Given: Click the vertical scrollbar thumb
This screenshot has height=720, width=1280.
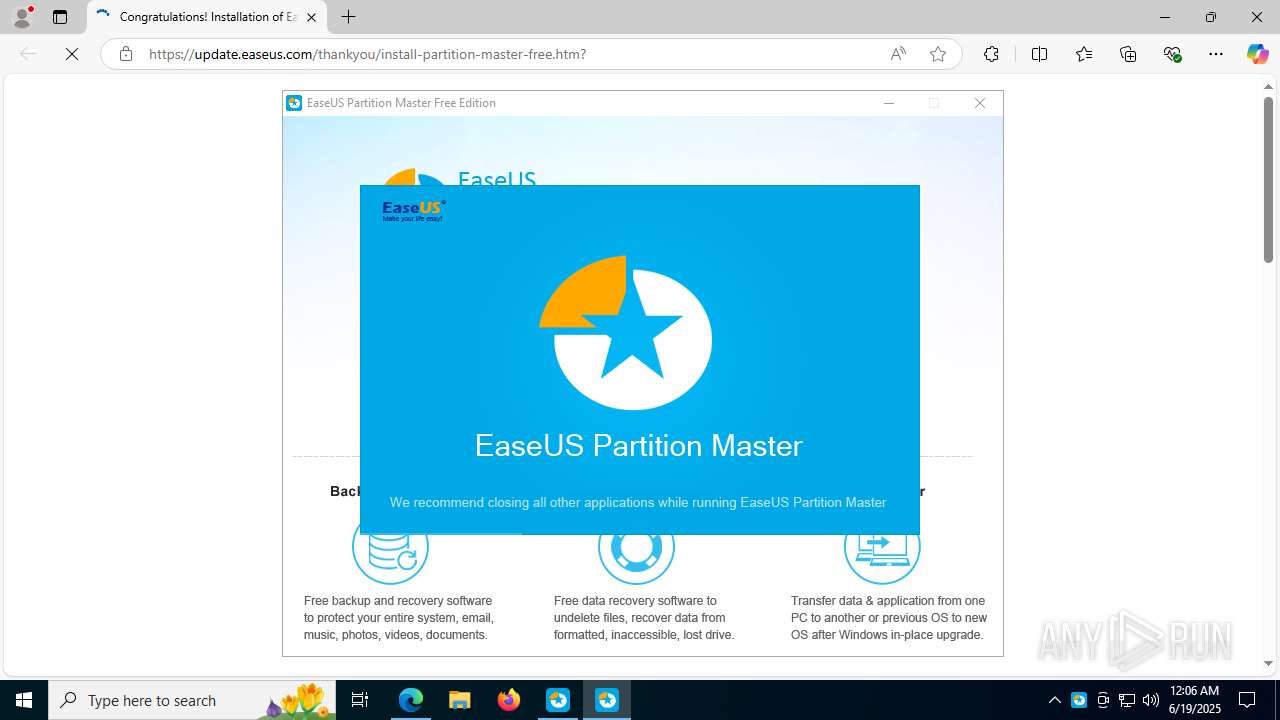Looking at the screenshot, I should click(1268, 180).
